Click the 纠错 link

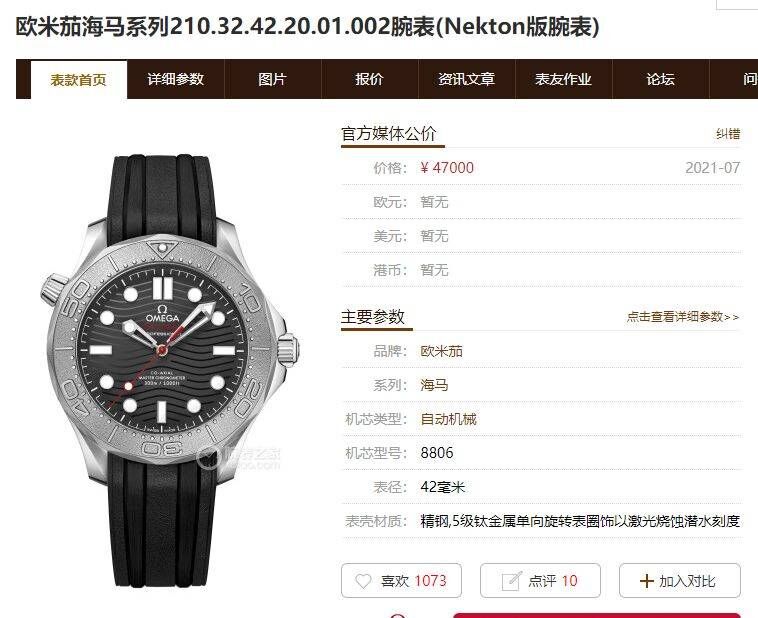[728, 134]
